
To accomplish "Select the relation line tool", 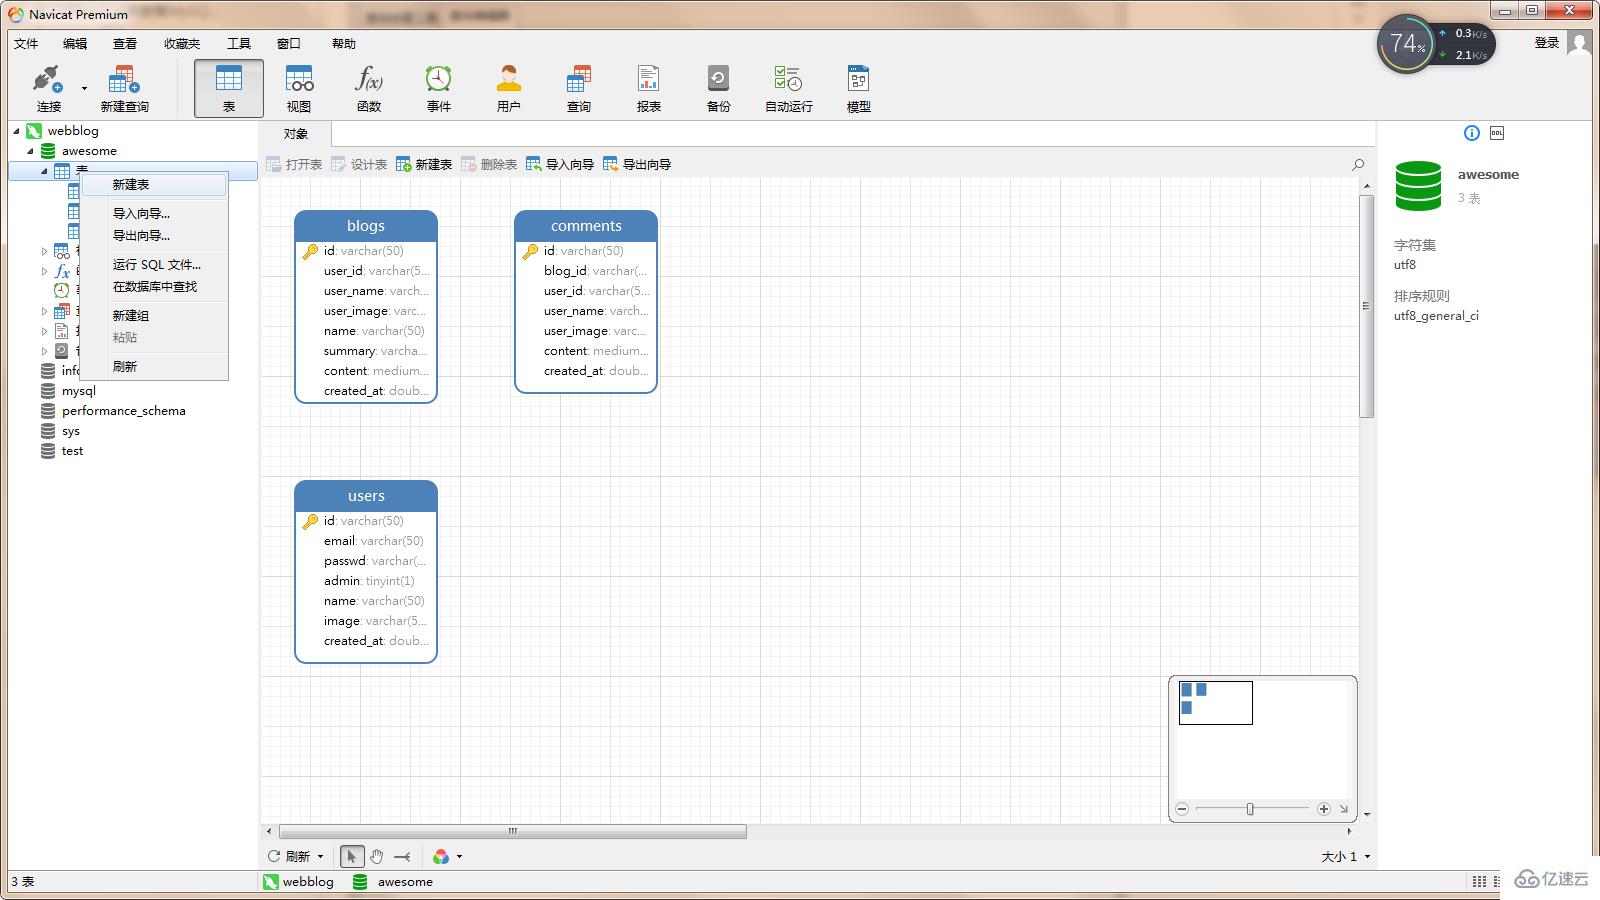I will coord(402,856).
